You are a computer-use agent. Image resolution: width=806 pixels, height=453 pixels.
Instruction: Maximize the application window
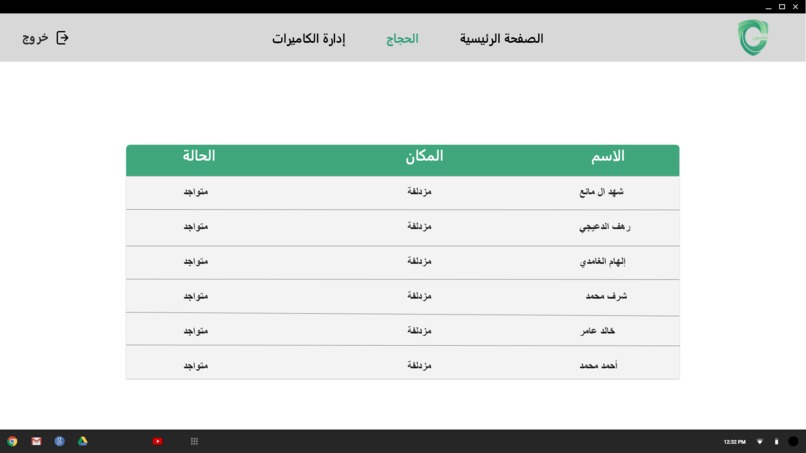coord(782,7)
